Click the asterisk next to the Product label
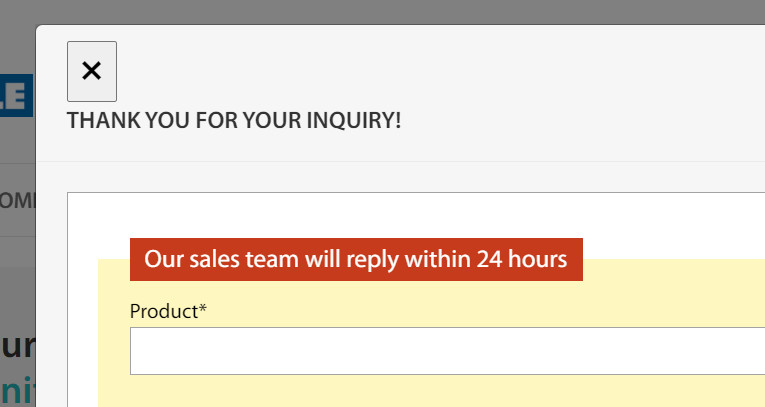This screenshot has width=765, height=407. pos(203,310)
